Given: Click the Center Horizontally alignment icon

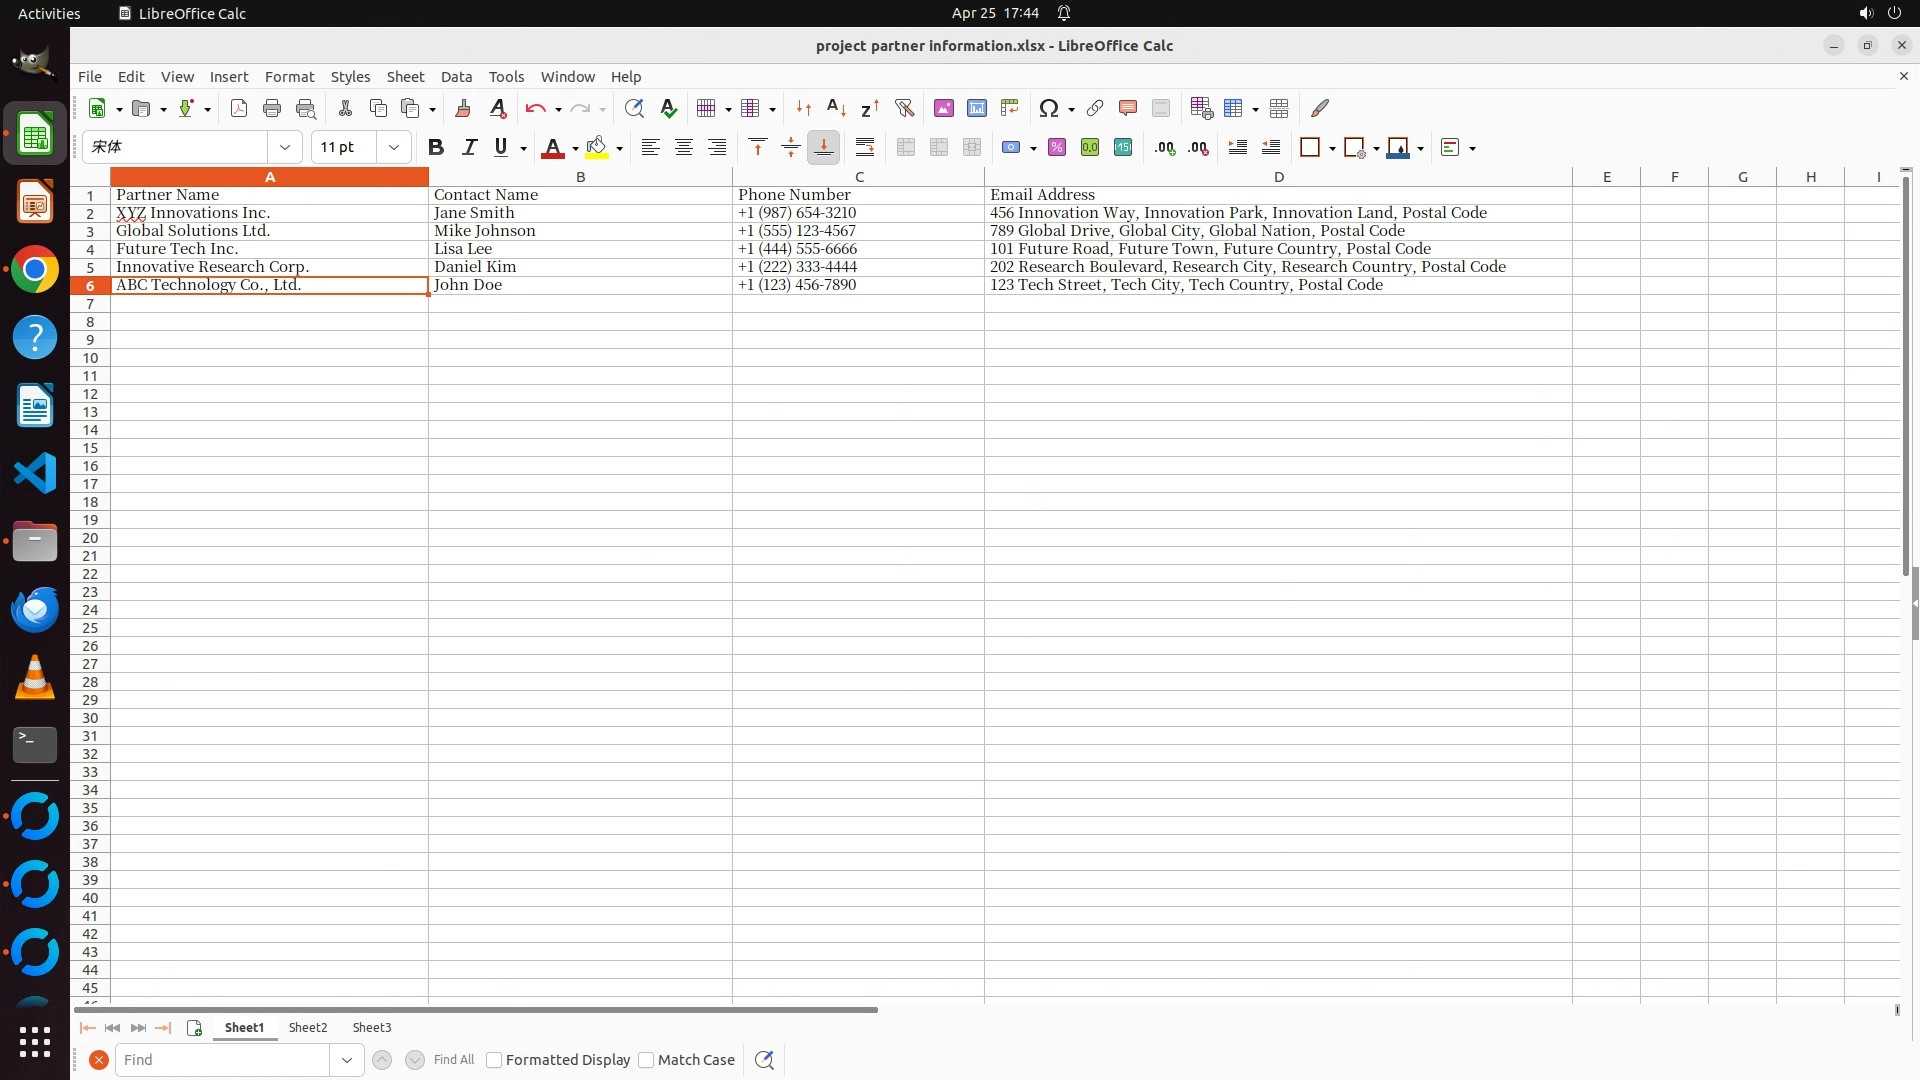Looking at the screenshot, I should click(684, 148).
